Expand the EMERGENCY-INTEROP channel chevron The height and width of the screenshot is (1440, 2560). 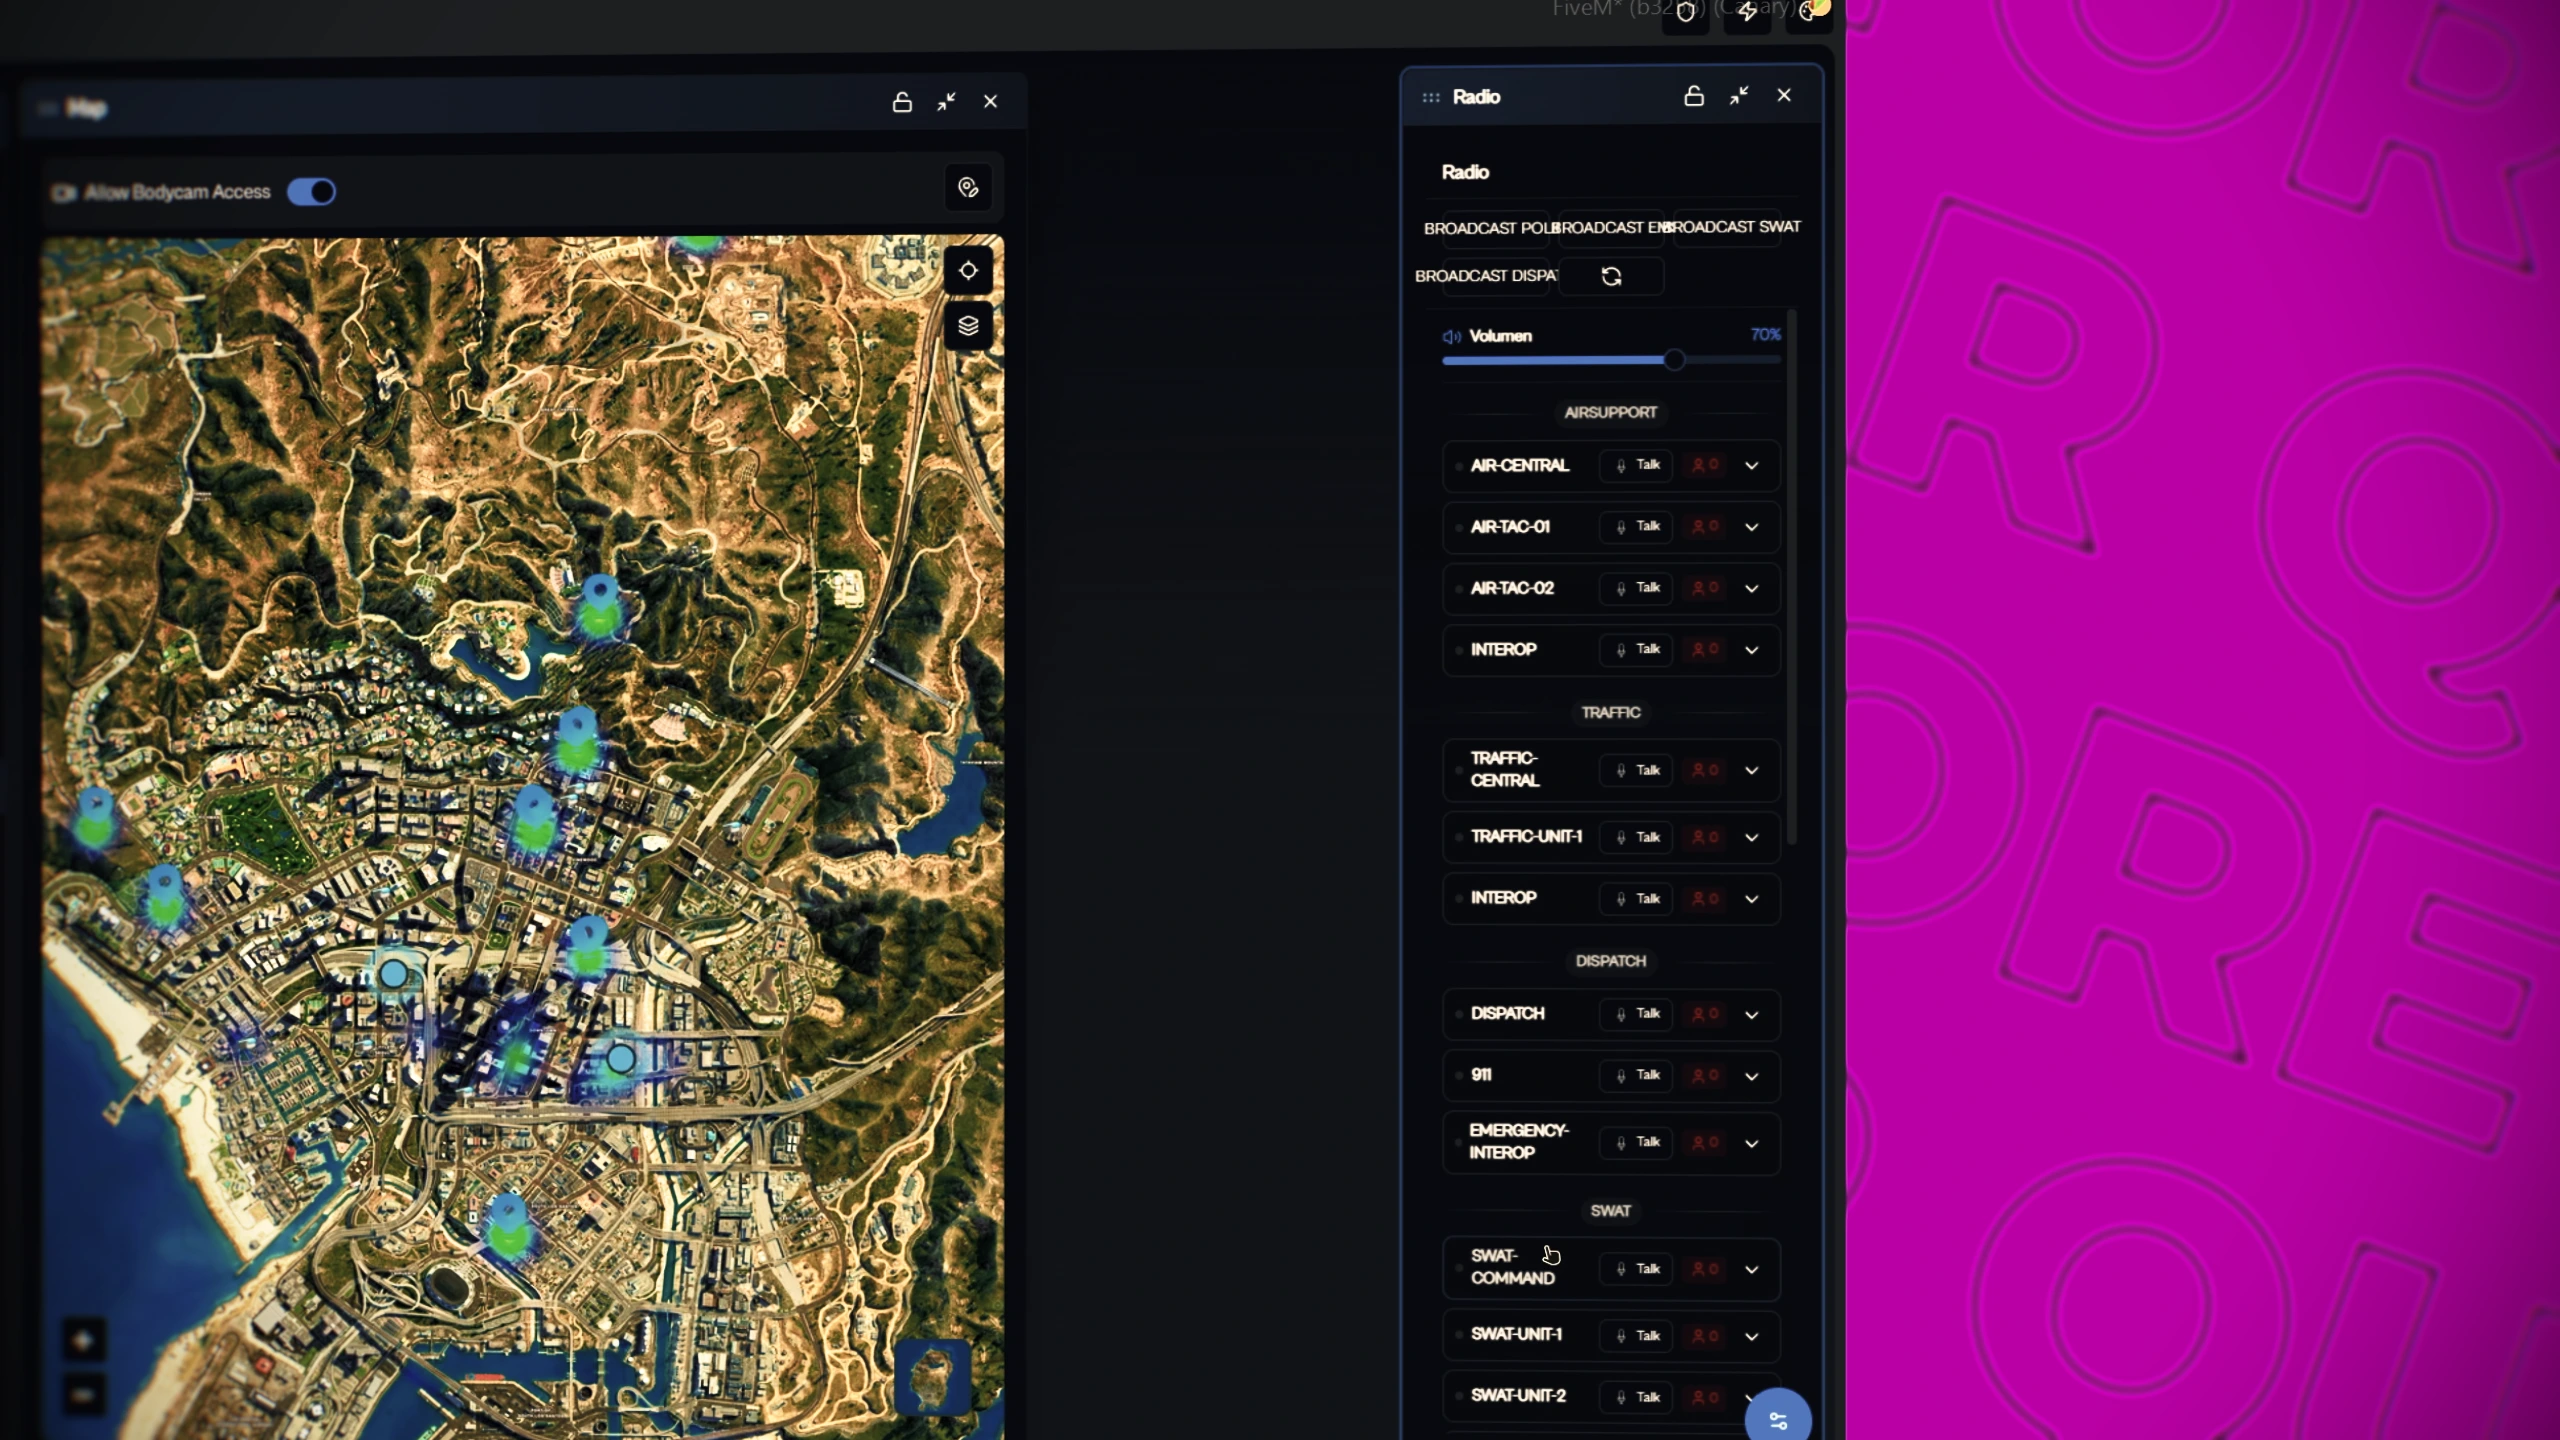click(1752, 1144)
